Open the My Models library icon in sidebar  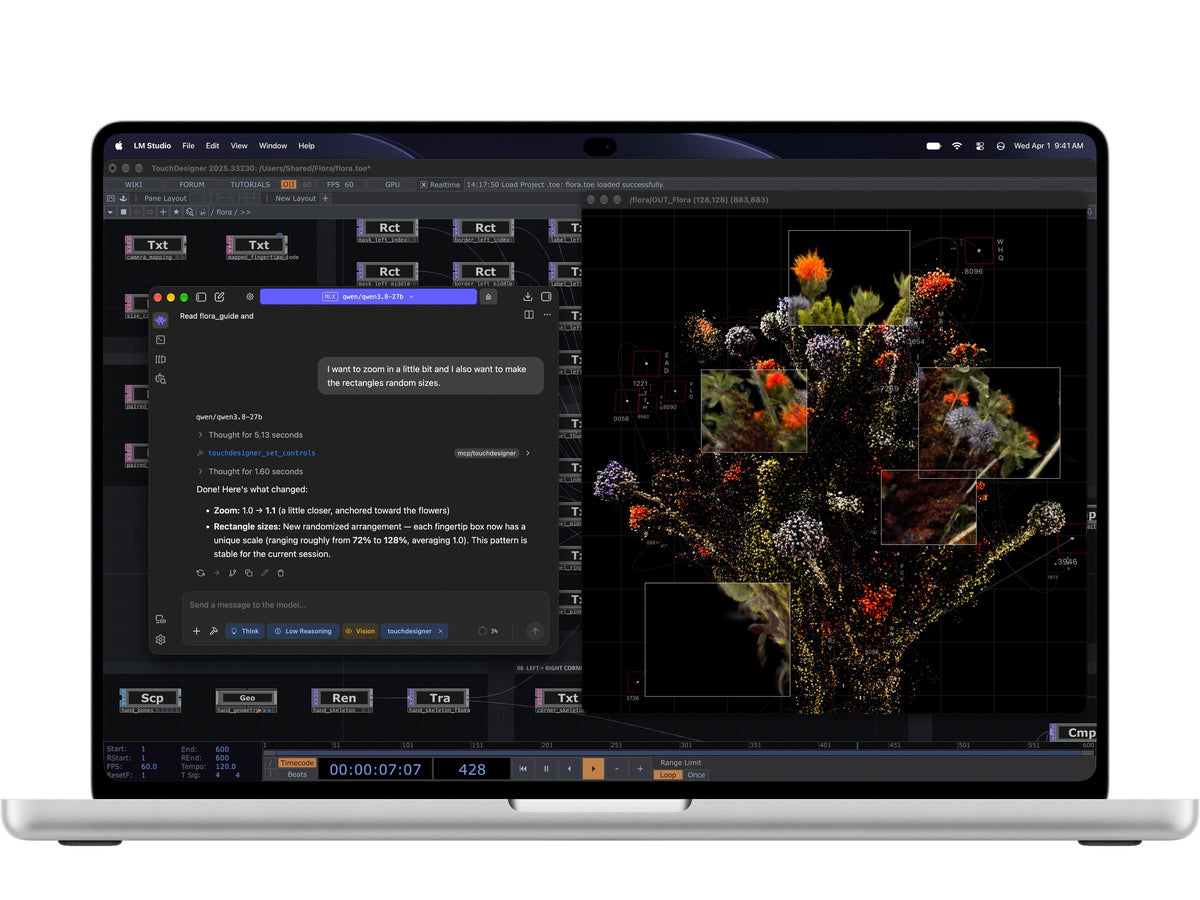(x=161, y=359)
